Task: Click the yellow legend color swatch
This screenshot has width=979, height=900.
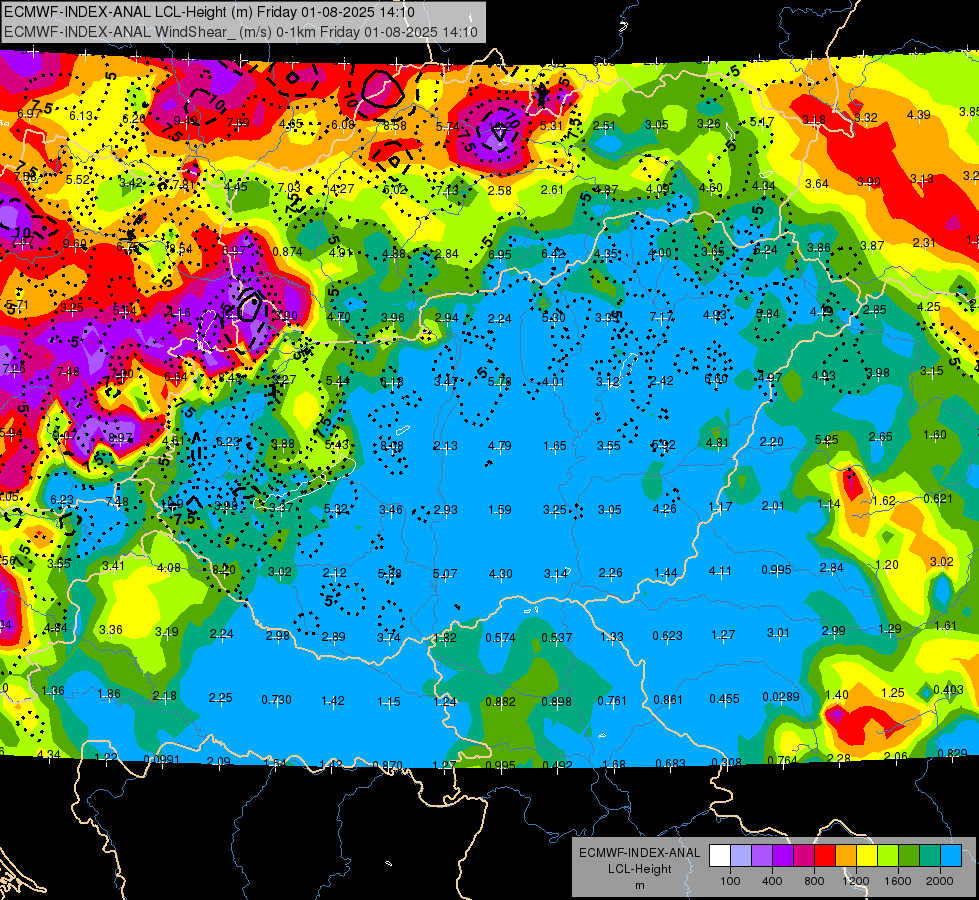Action: pos(867,856)
